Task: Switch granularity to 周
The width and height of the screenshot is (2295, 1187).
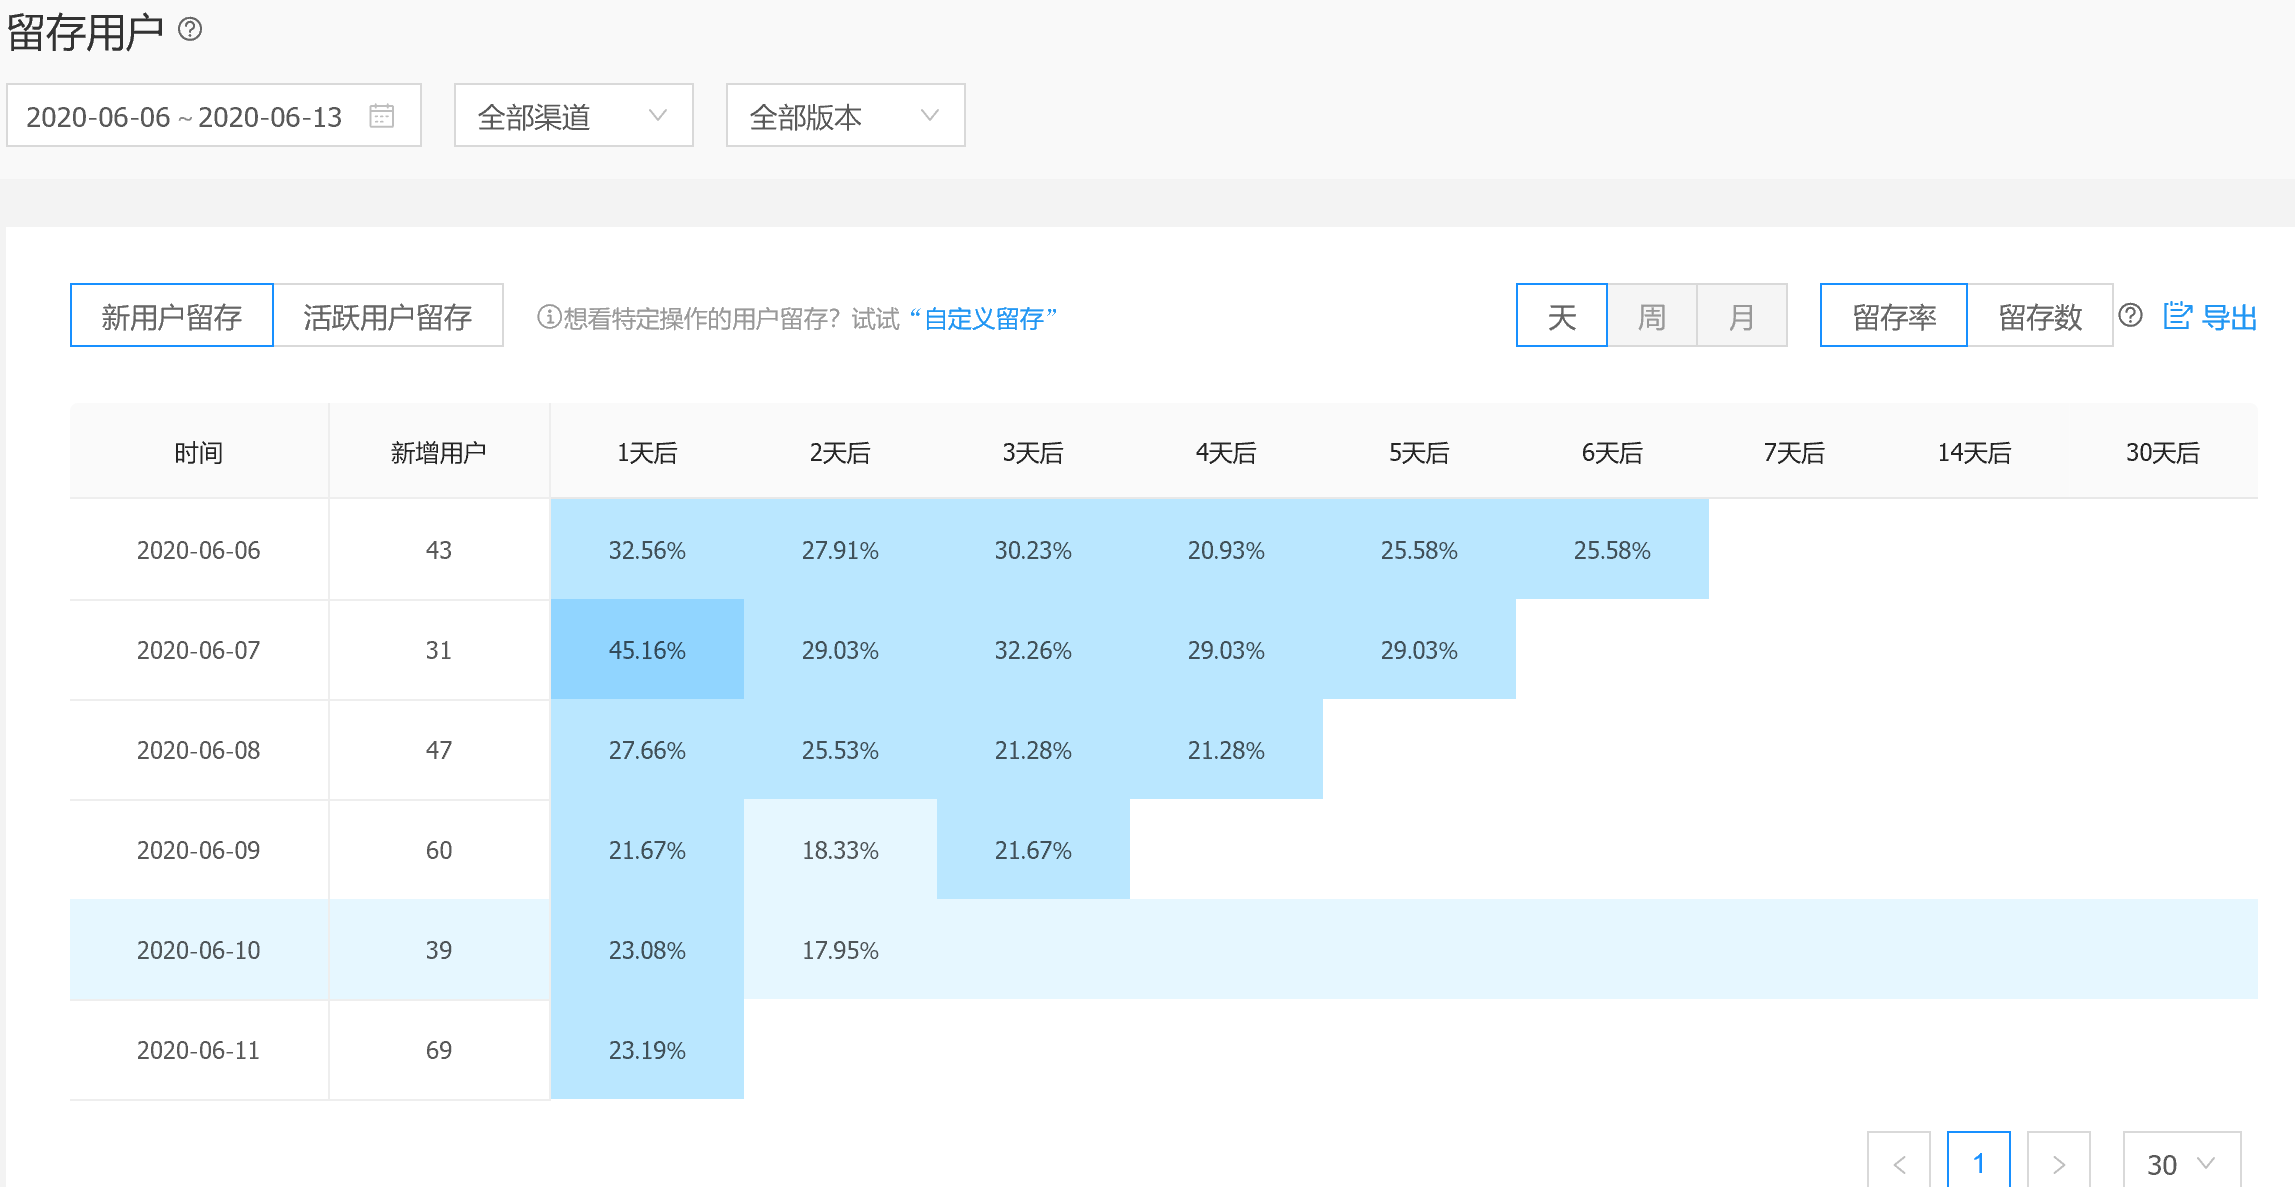Action: (1651, 316)
